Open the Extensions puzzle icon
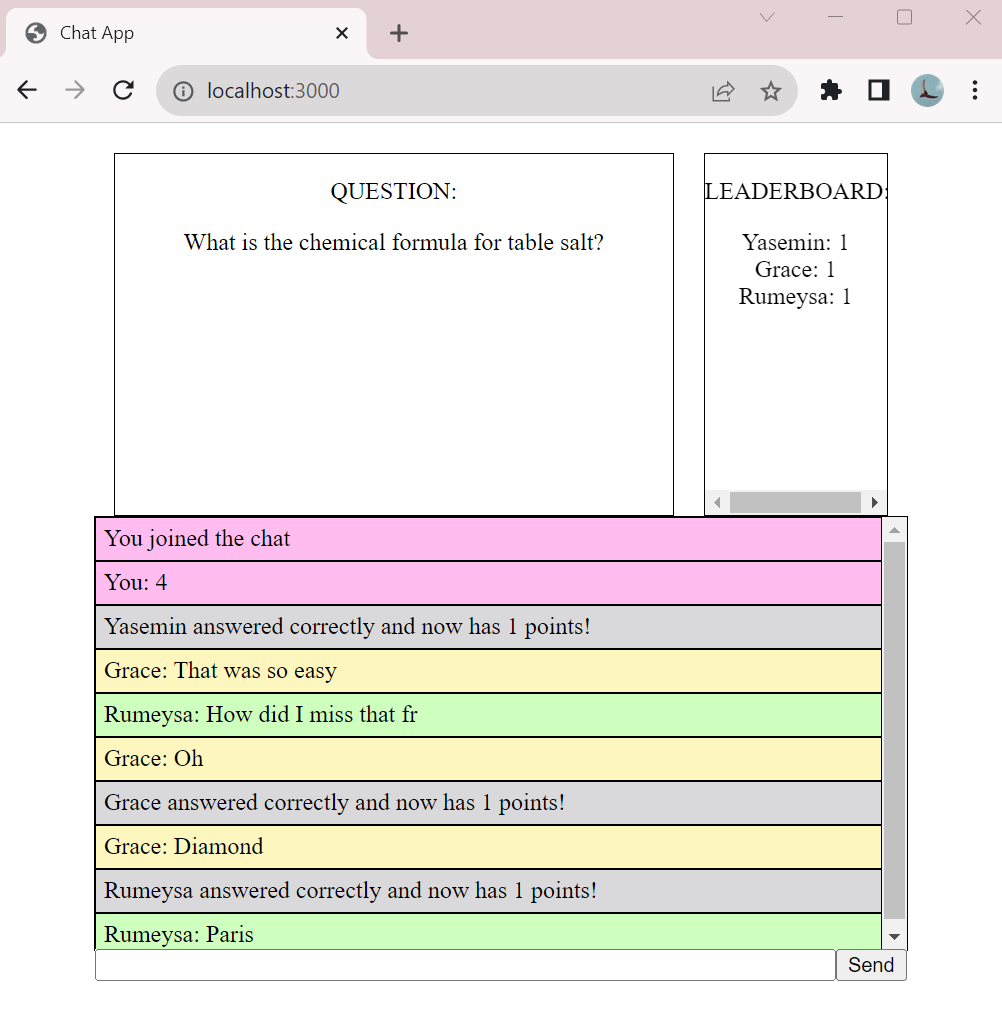This screenshot has width=1002, height=1018. coord(831,90)
